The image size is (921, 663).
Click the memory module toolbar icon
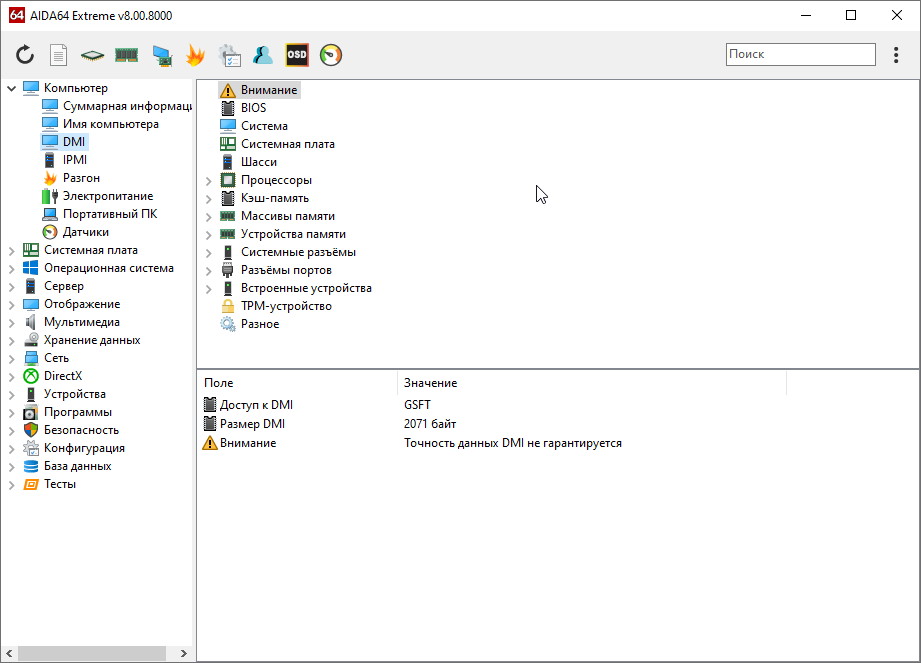coord(126,55)
